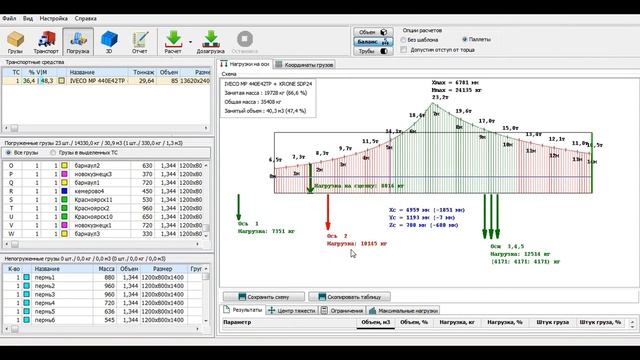The width and height of the screenshot is (640, 360).
Task: Select Грузы в выделенных ТС radio
Action: 53,153
